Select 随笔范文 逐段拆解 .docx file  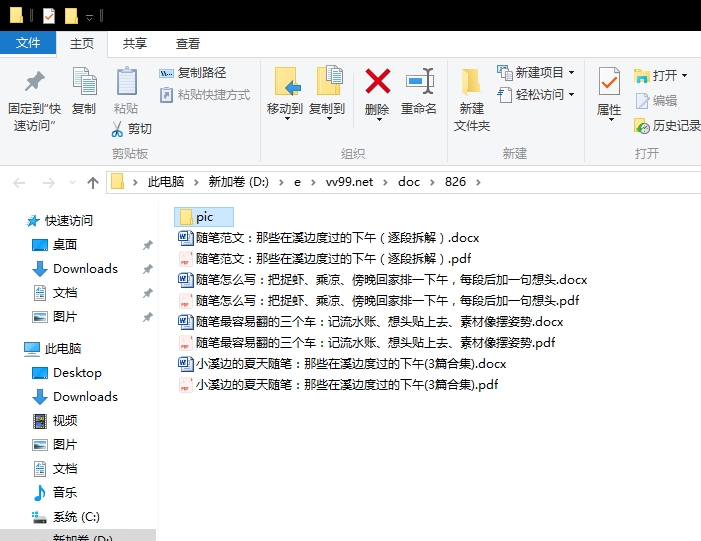click(329, 238)
